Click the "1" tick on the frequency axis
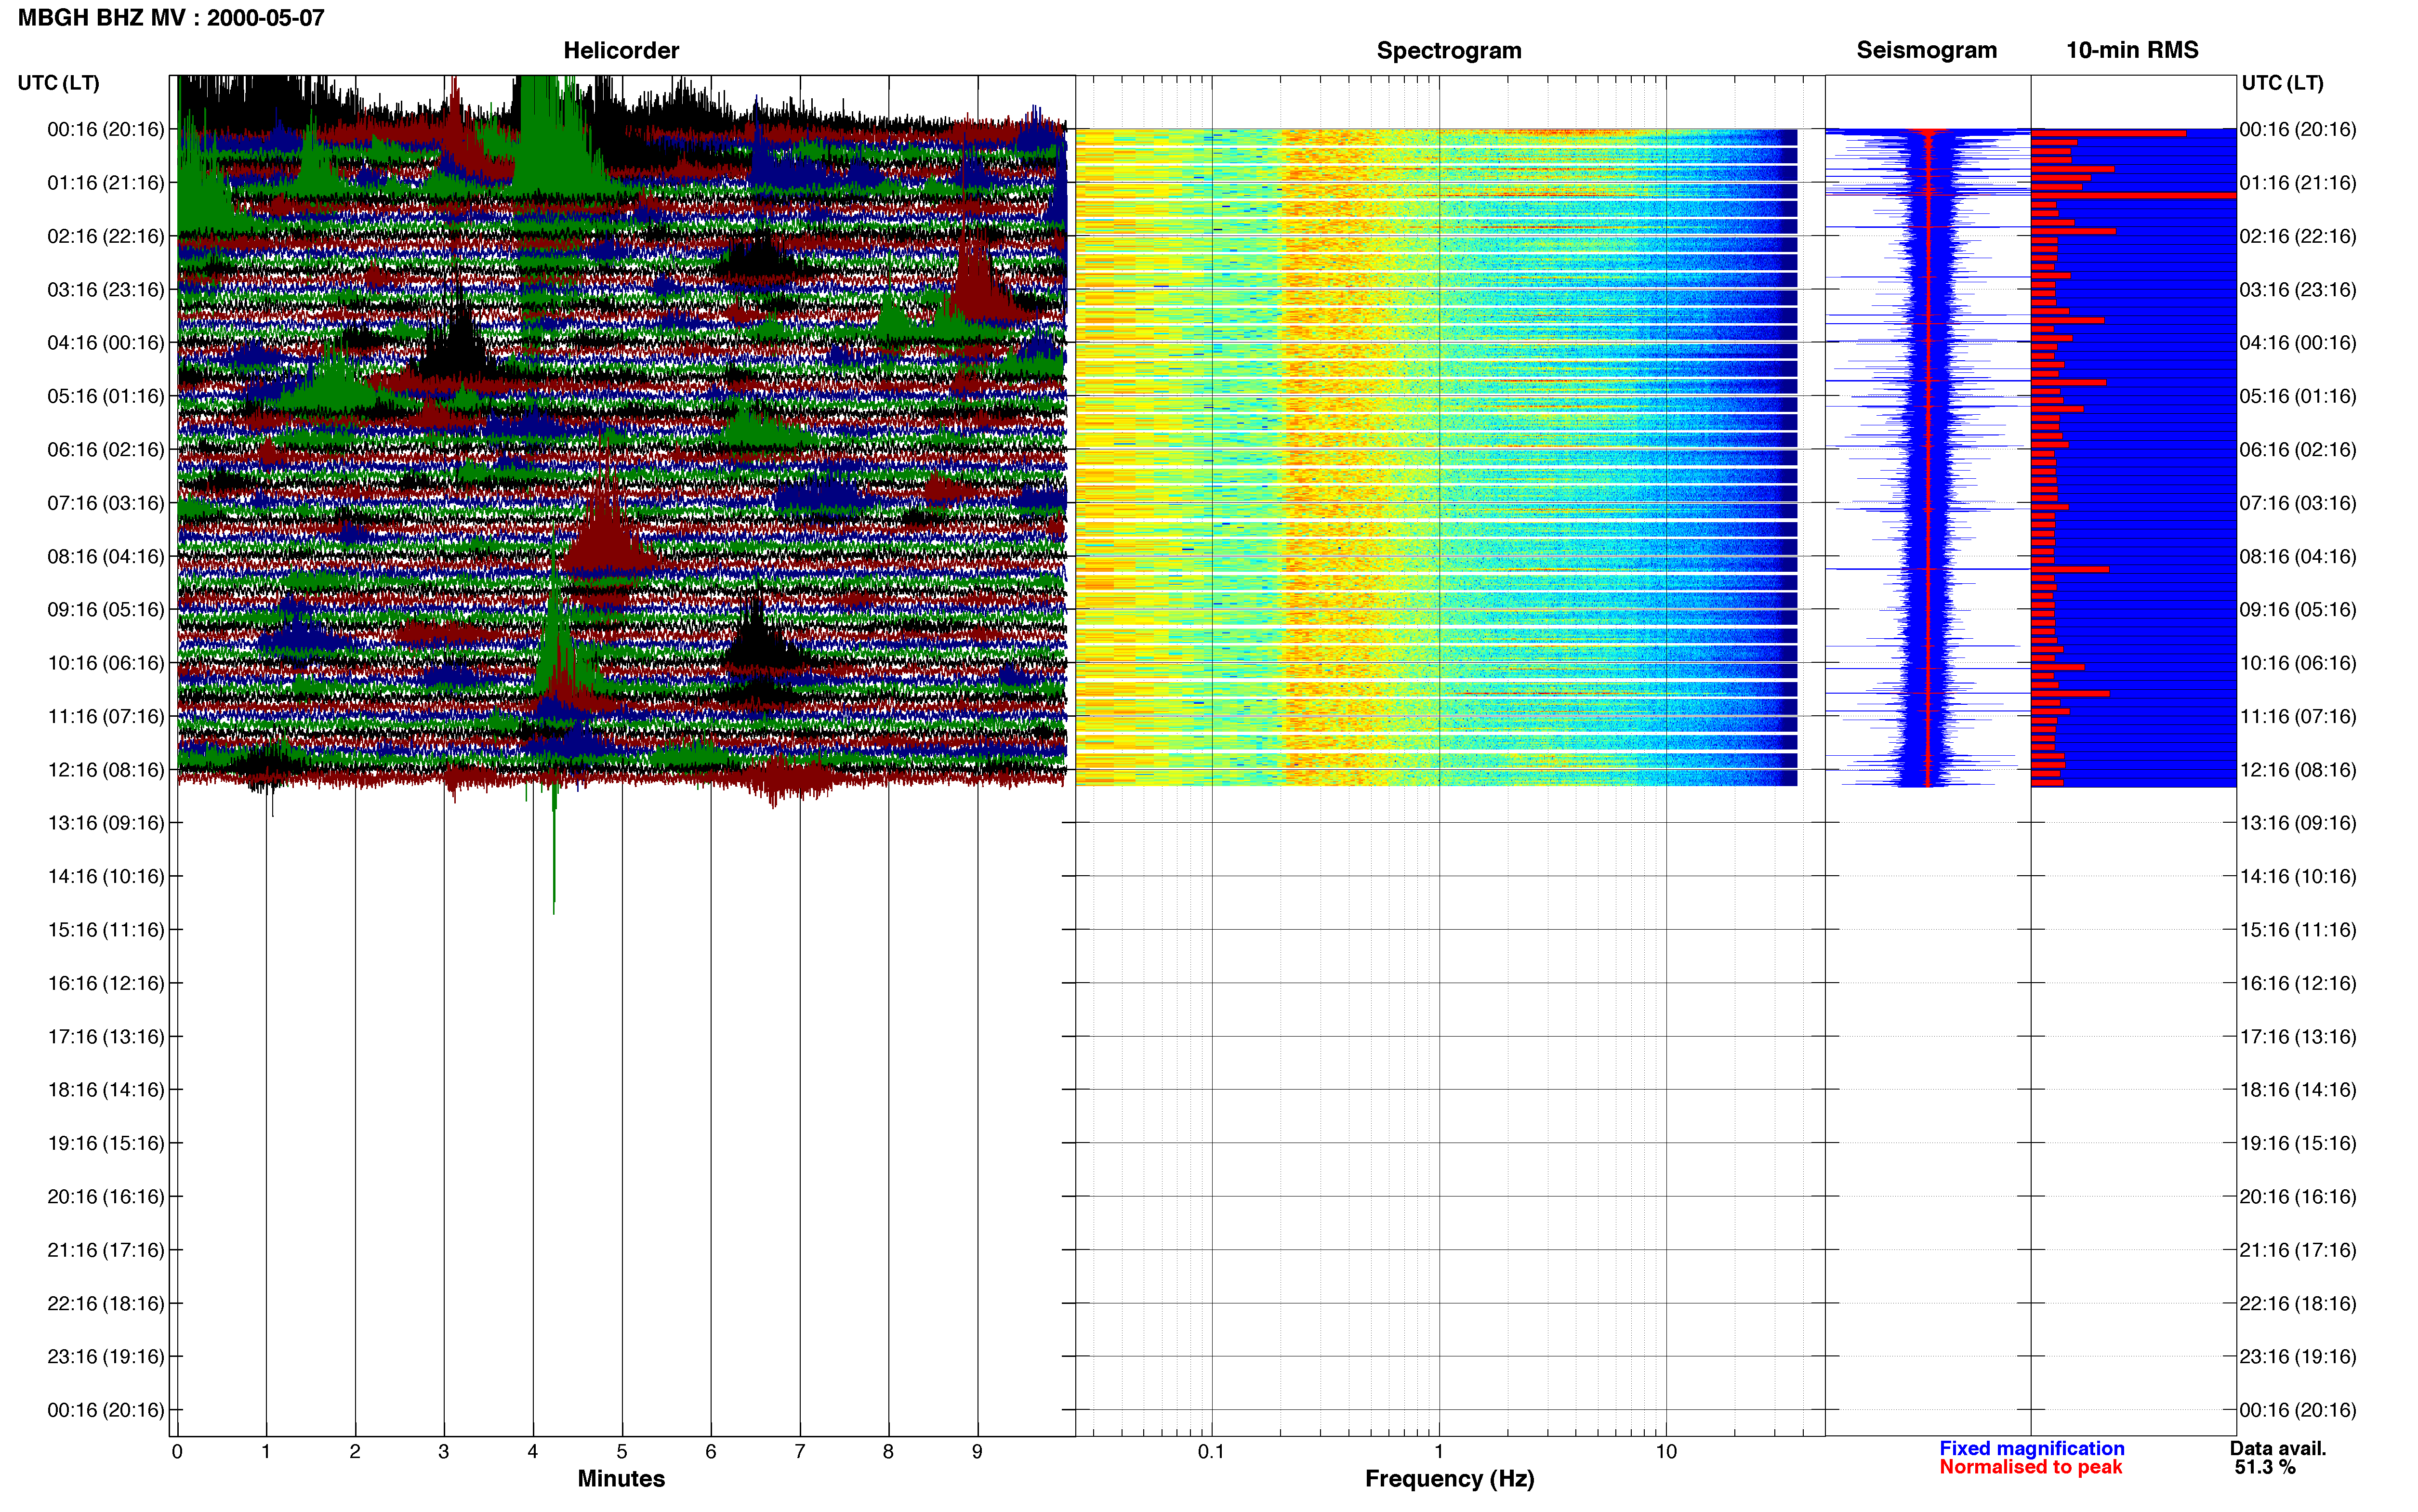Image resolution: width=2418 pixels, height=1512 pixels. pos(1439,1451)
